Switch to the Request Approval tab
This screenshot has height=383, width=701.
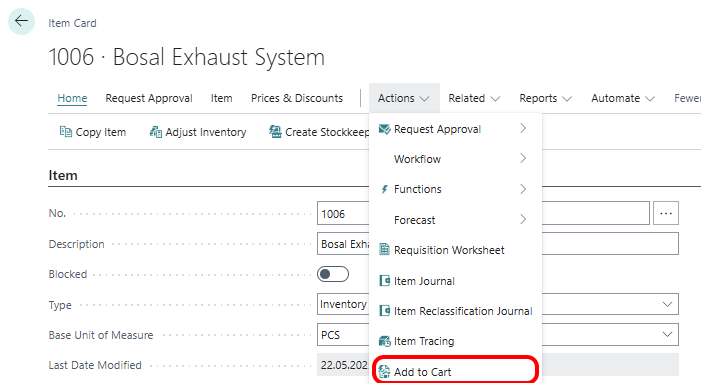click(x=149, y=98)
